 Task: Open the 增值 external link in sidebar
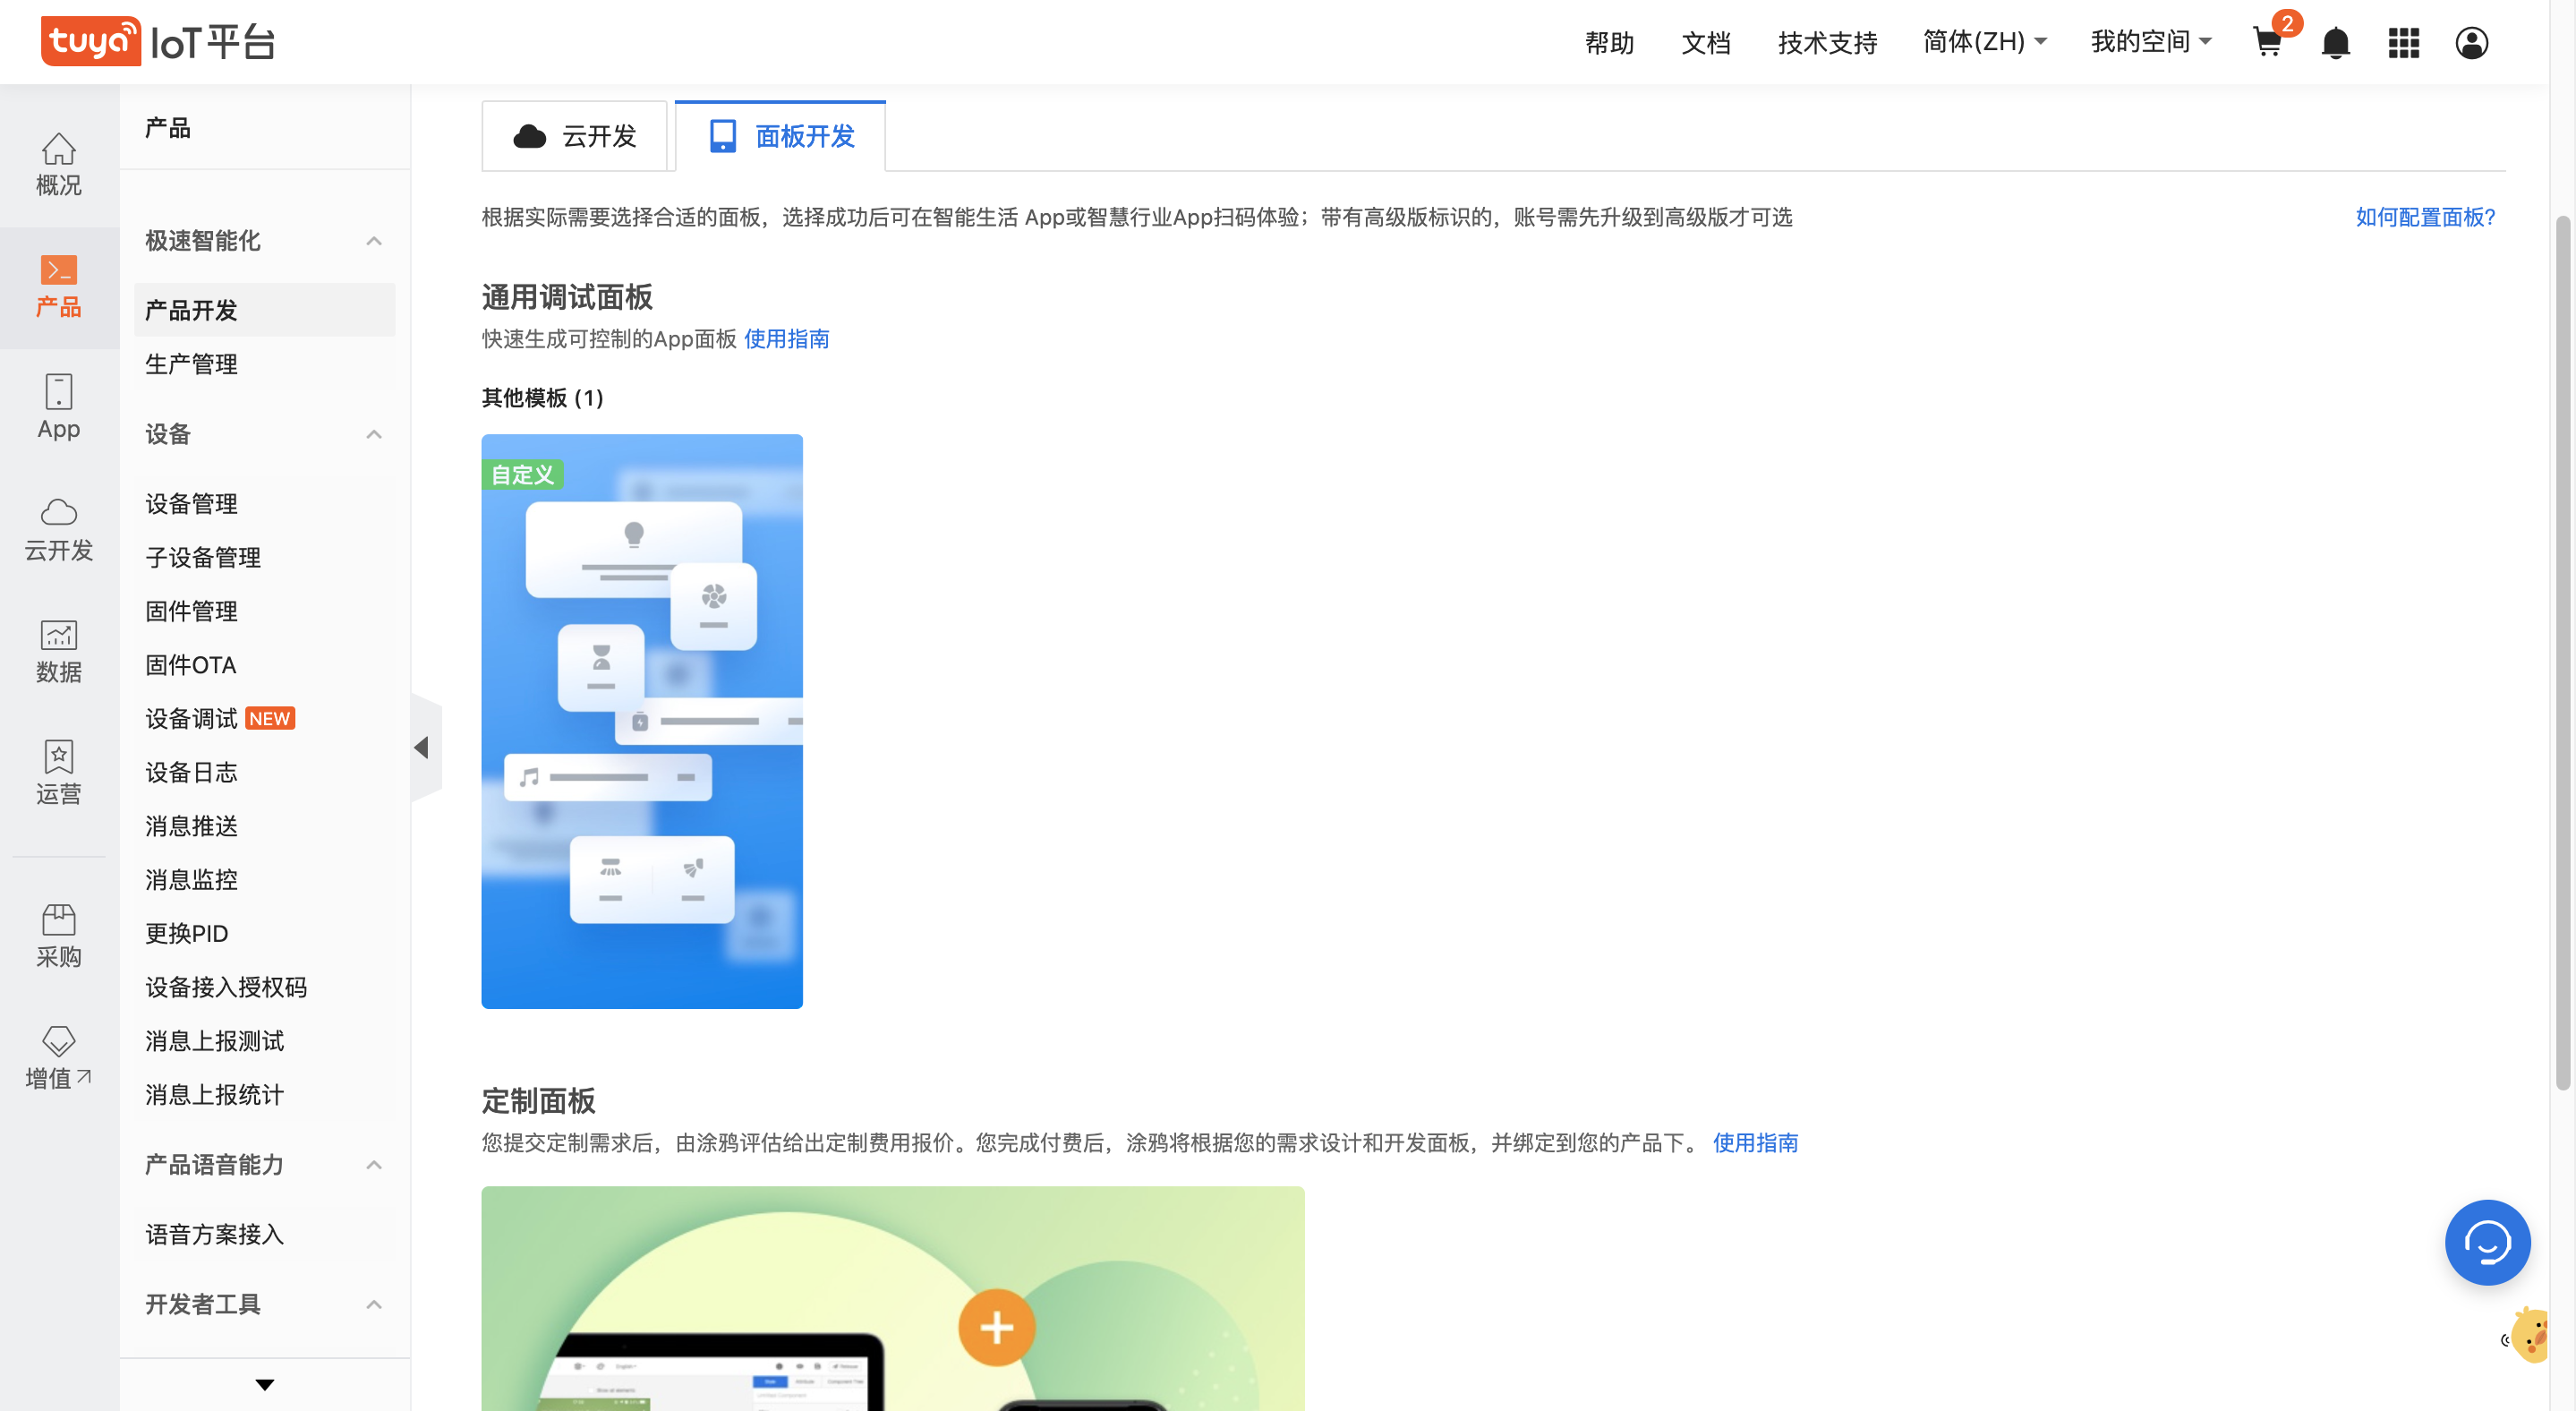tap(59, 1058)
